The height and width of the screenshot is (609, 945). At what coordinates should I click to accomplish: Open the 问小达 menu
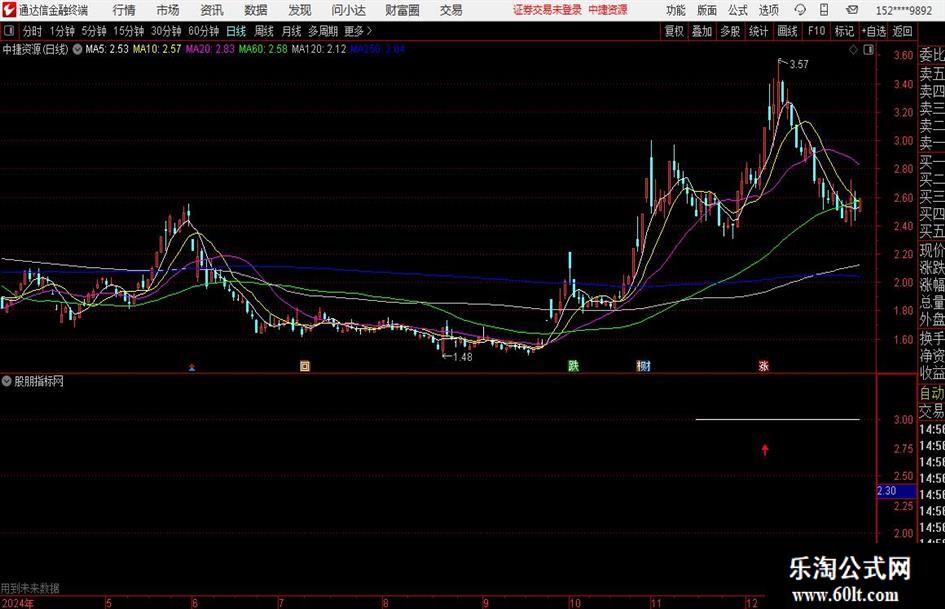click(x=348, y=10)
